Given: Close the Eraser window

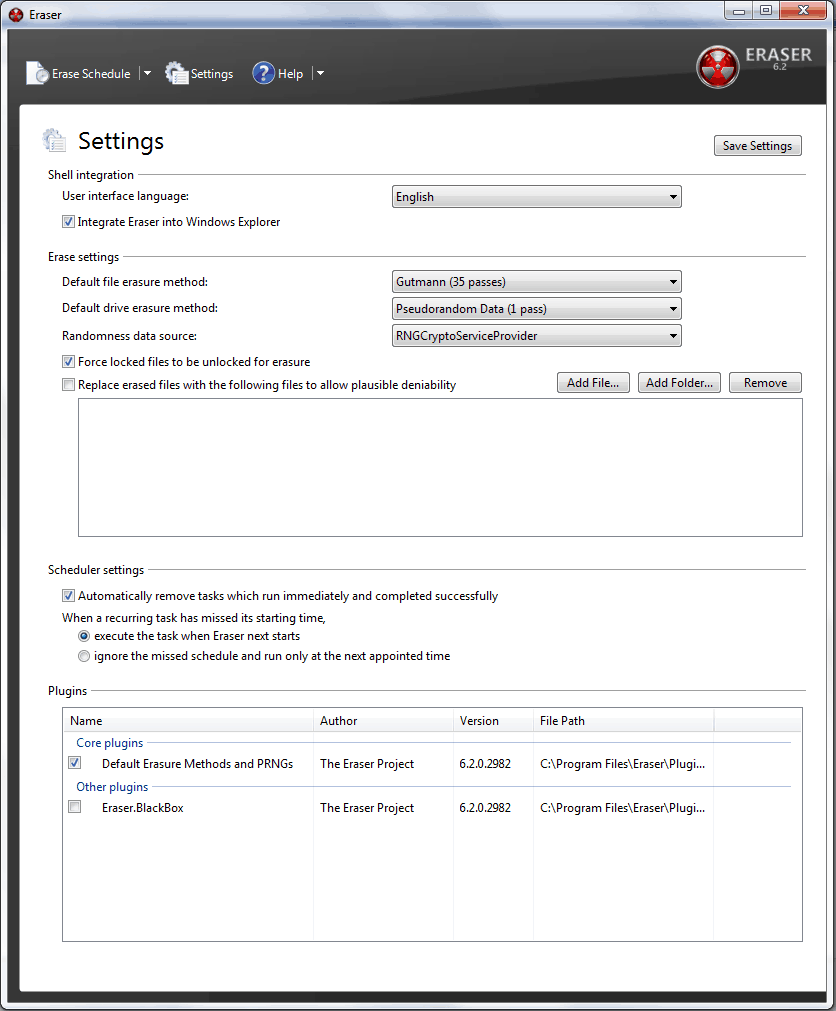Looking at the screenshot, I should [x=803, y=11].
